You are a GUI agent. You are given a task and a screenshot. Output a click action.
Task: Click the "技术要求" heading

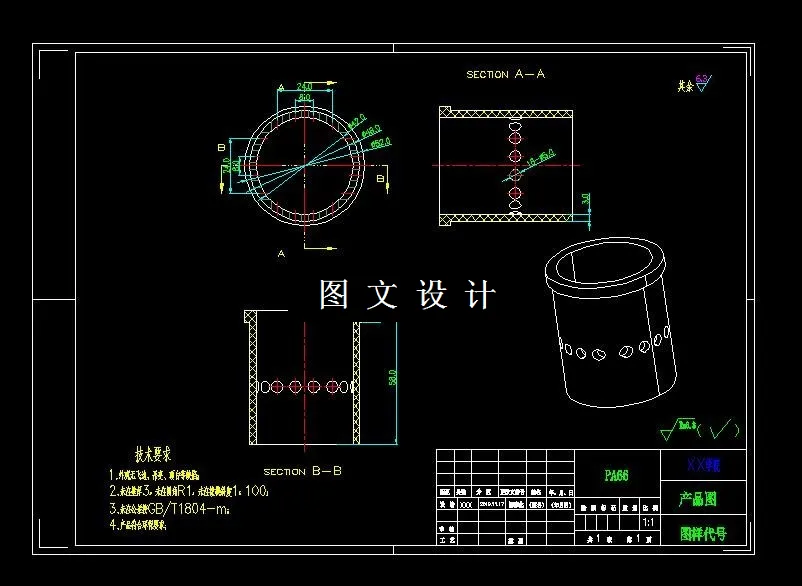(x=153, y=454)
